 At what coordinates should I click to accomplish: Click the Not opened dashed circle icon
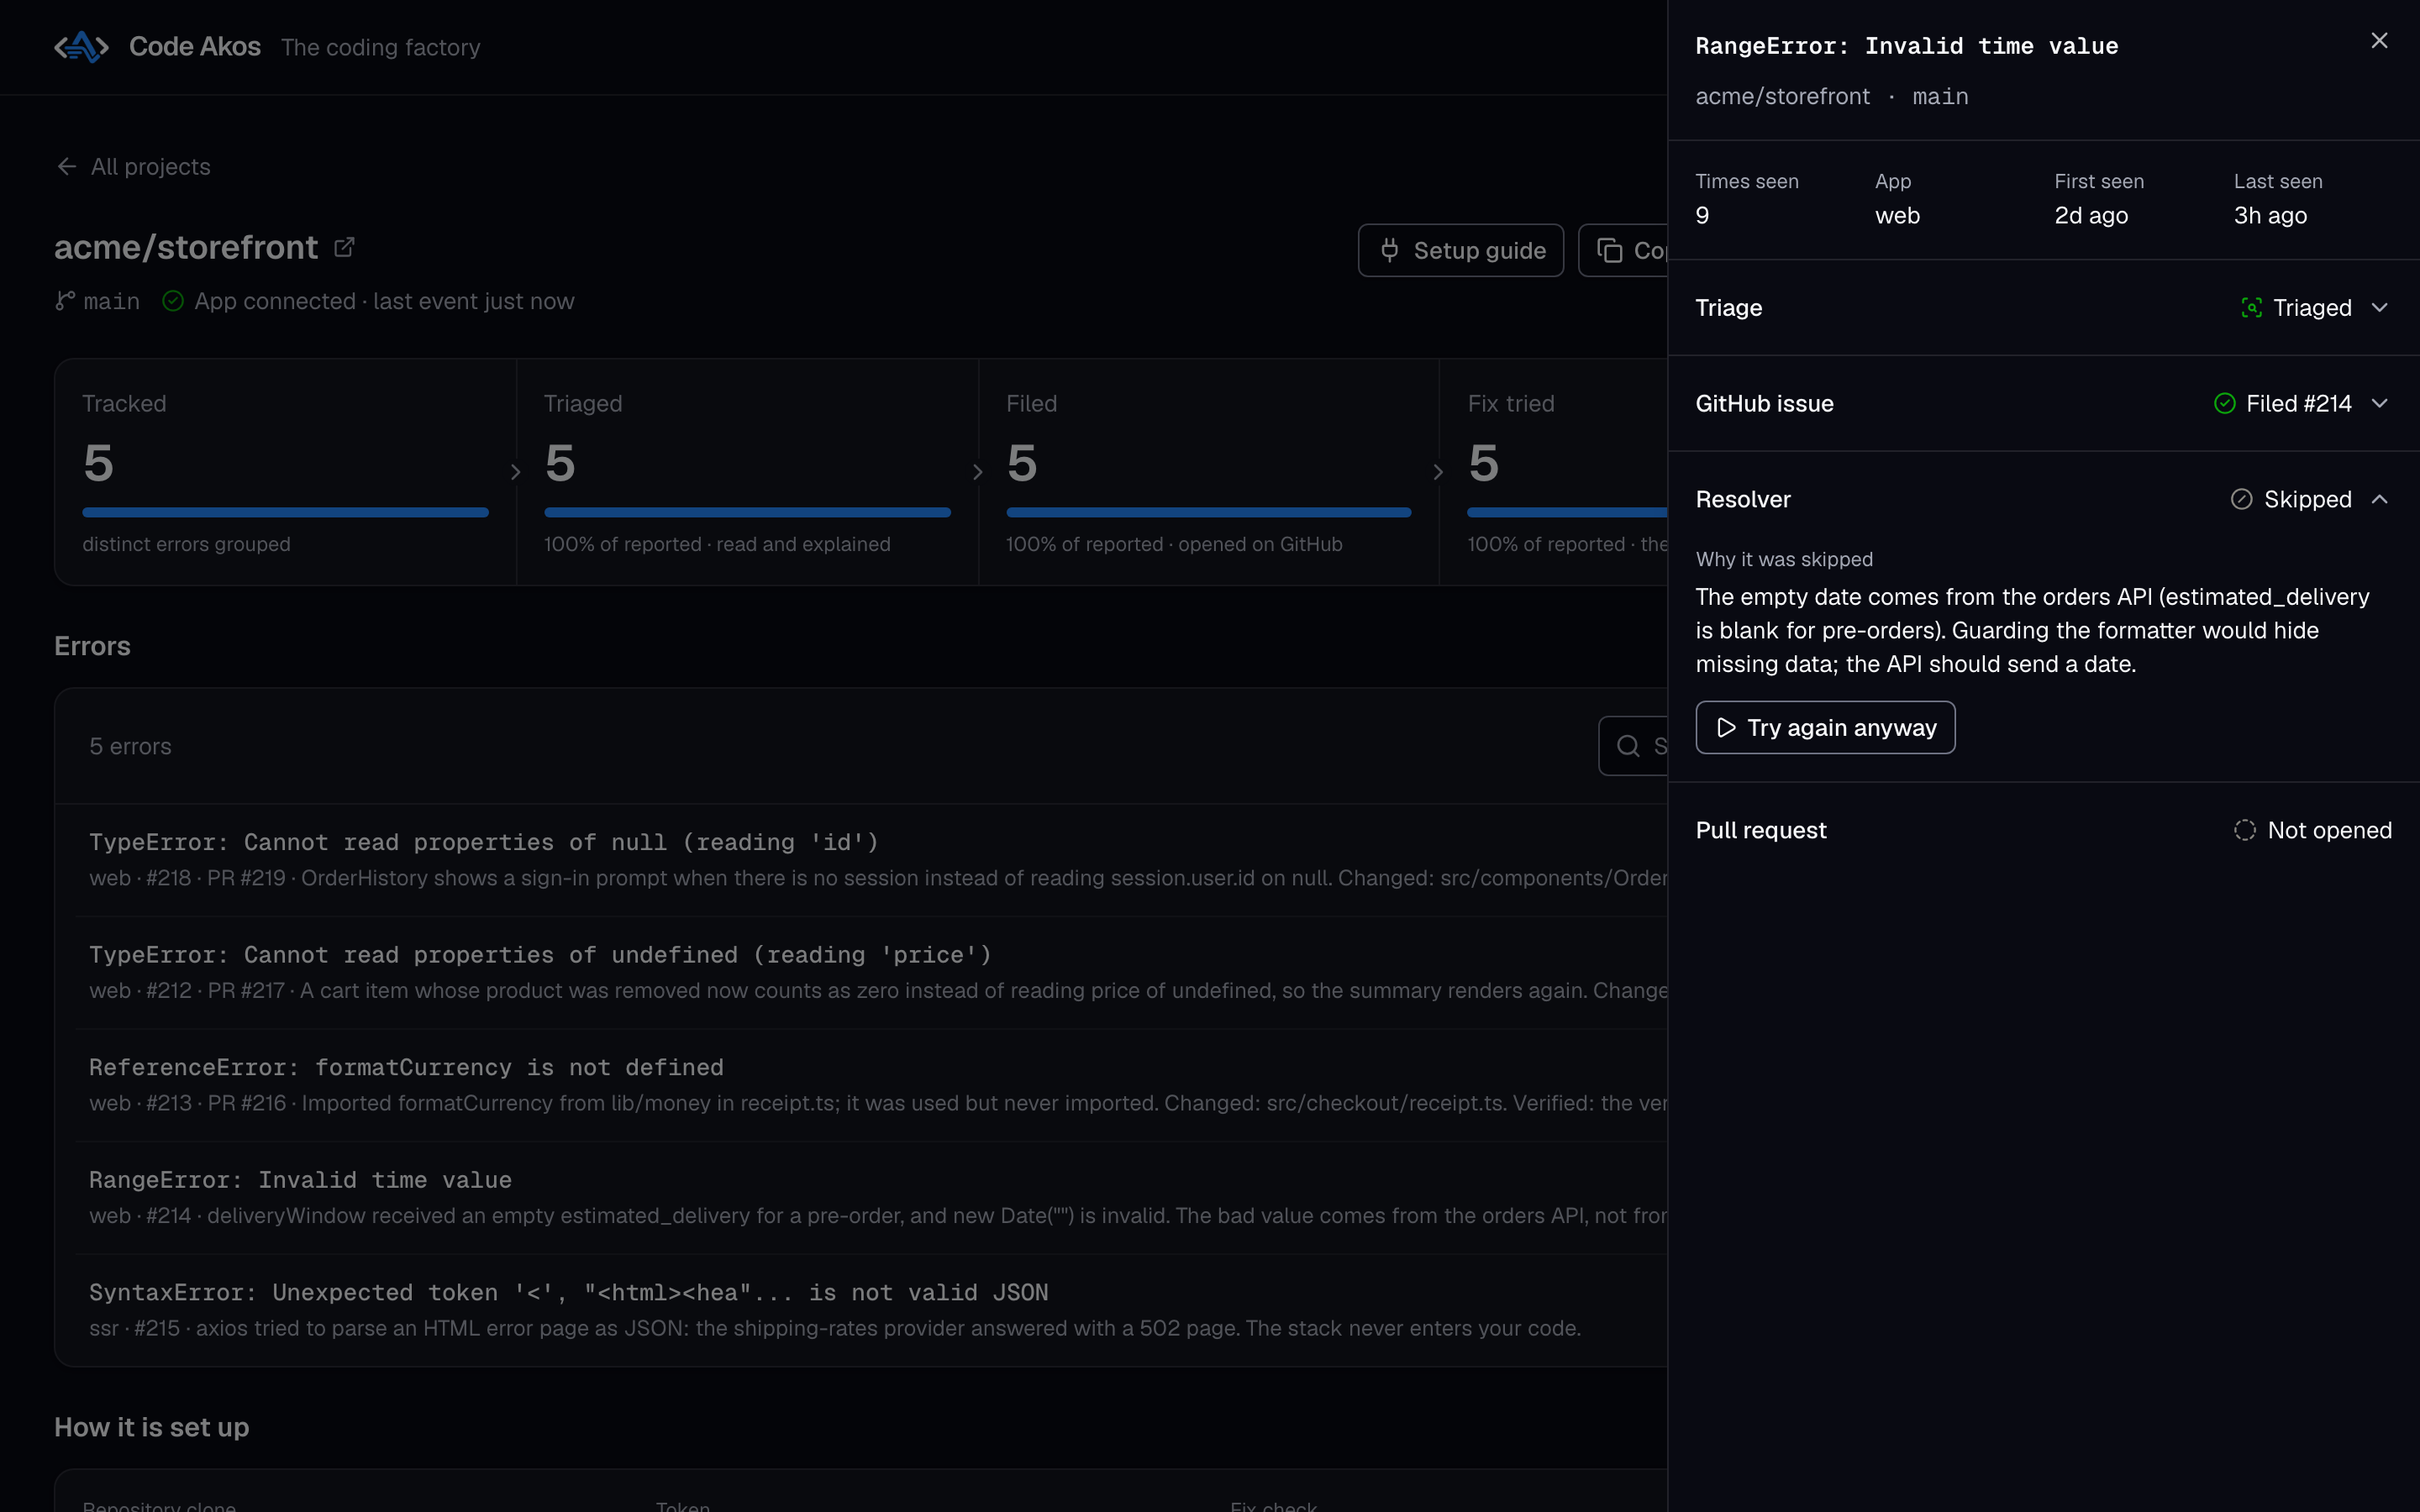coord(2244,830)
